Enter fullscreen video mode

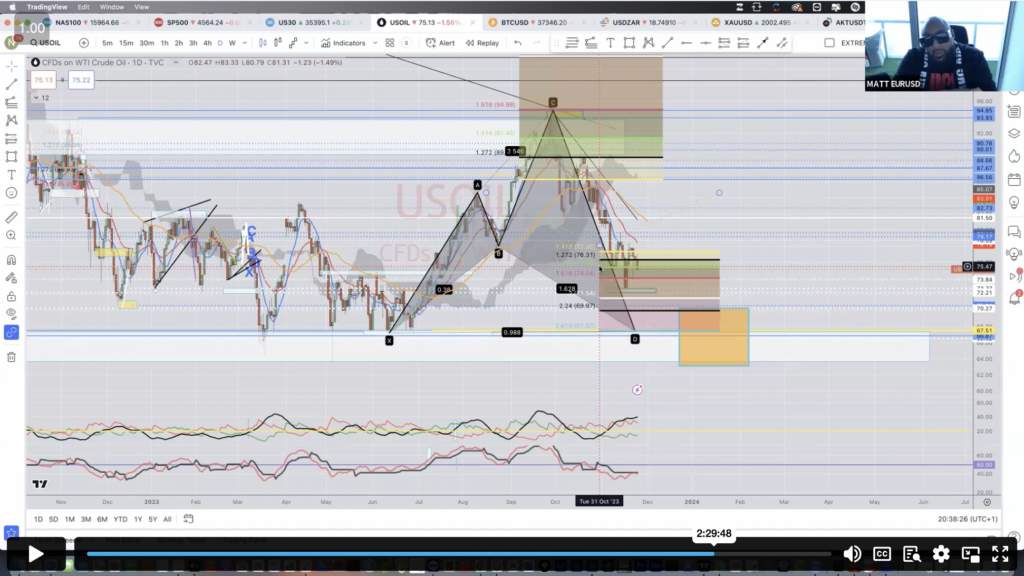click(x=998, y=554)
